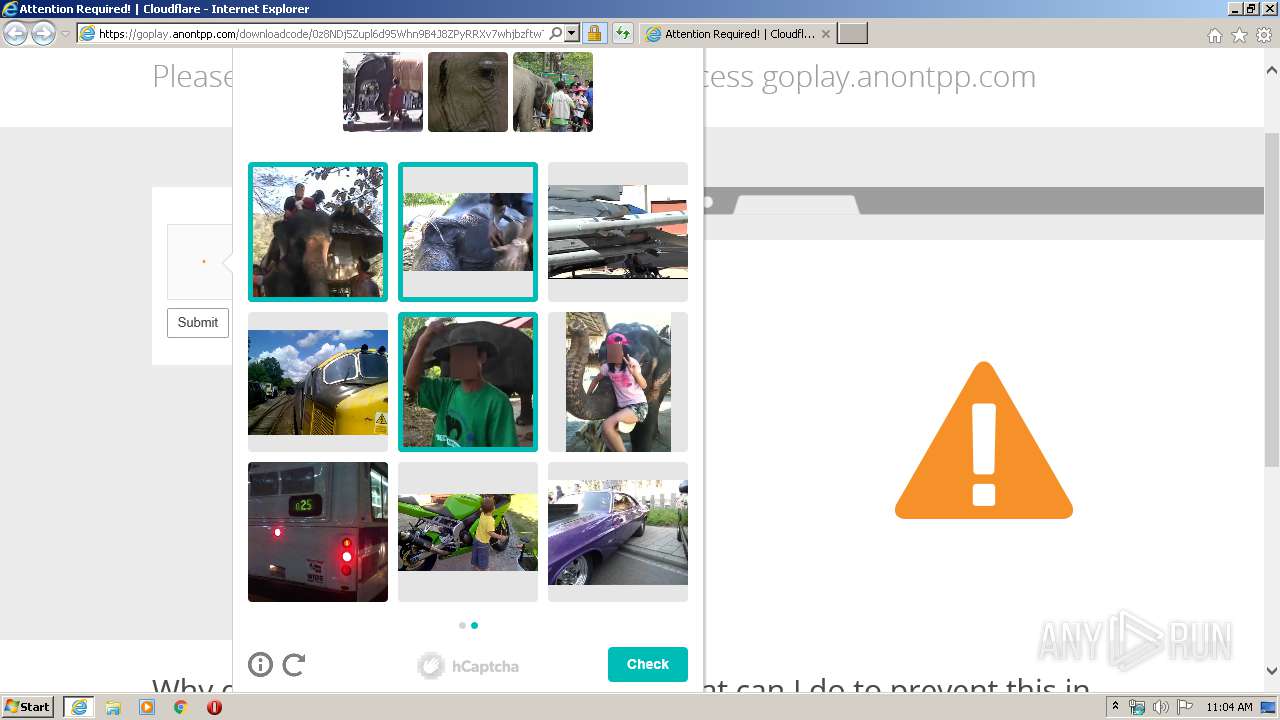Image resolution: width=1280 pixels, height=720 pixels.
Task: Click the address bar URL field
Action: pyautogui.click(x=320, y=34)
